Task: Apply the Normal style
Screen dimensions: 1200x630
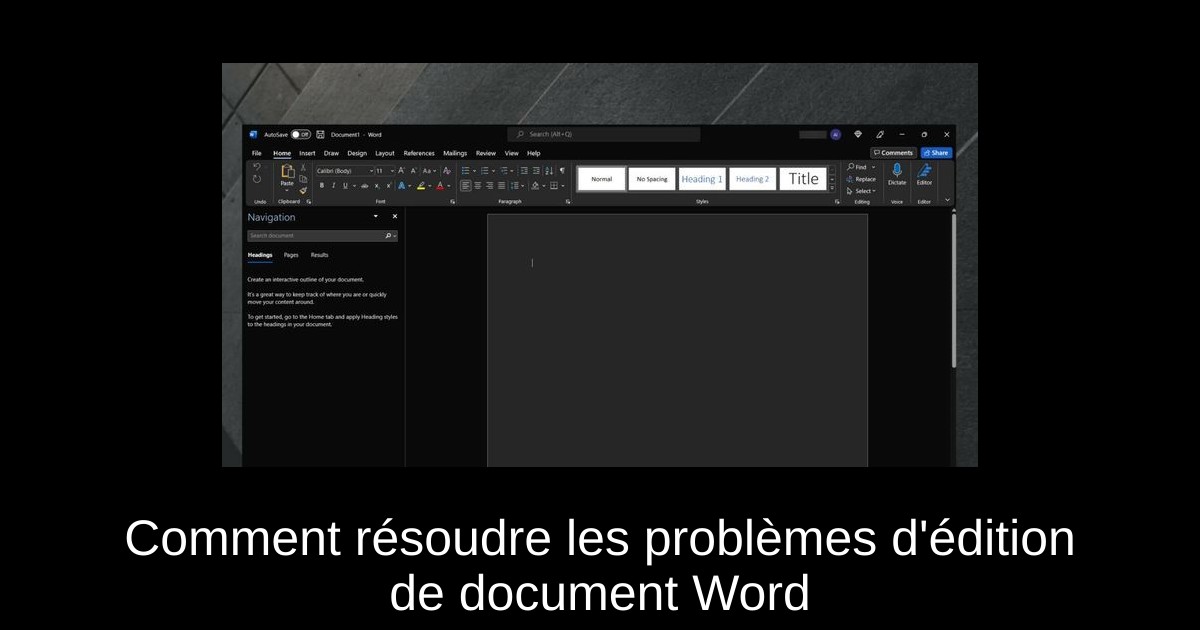Action: pos(602,179)
